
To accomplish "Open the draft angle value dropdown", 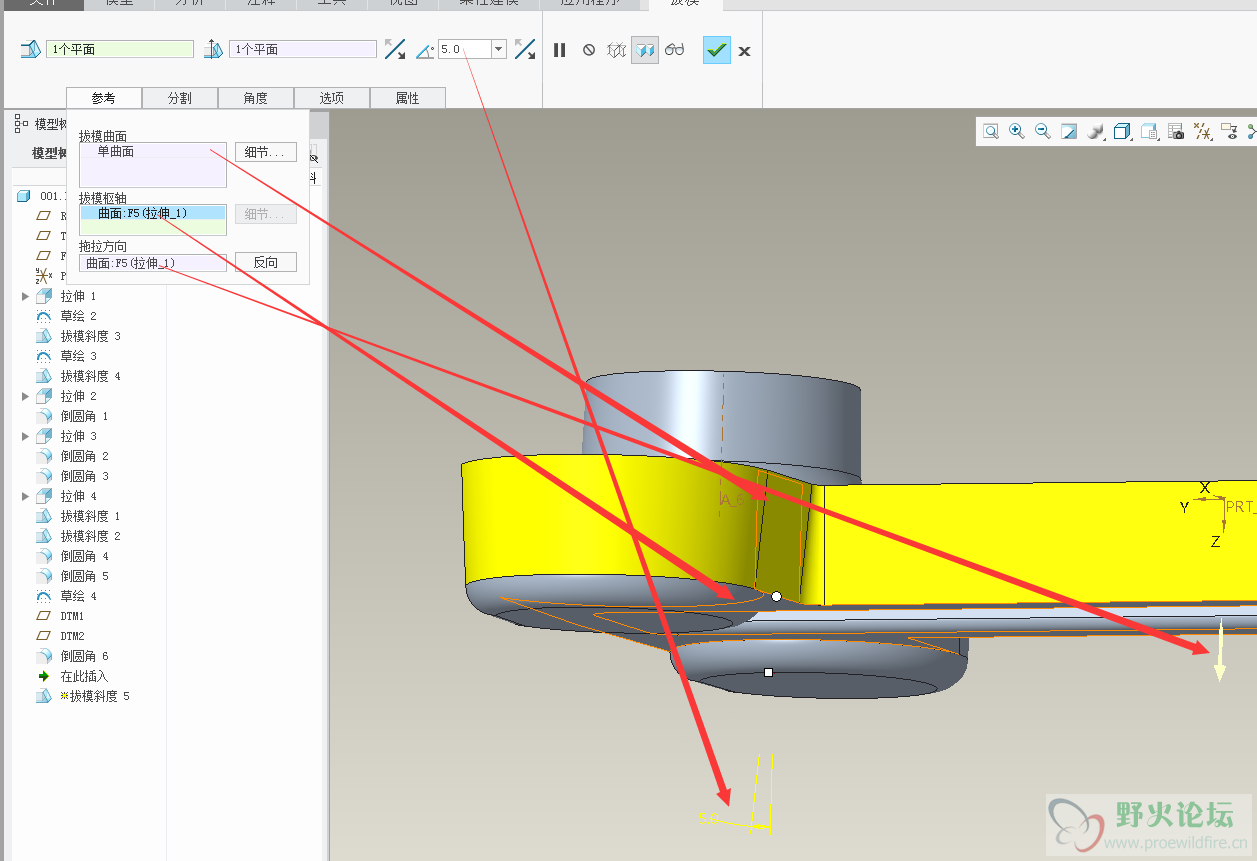I will click(499, 49).
